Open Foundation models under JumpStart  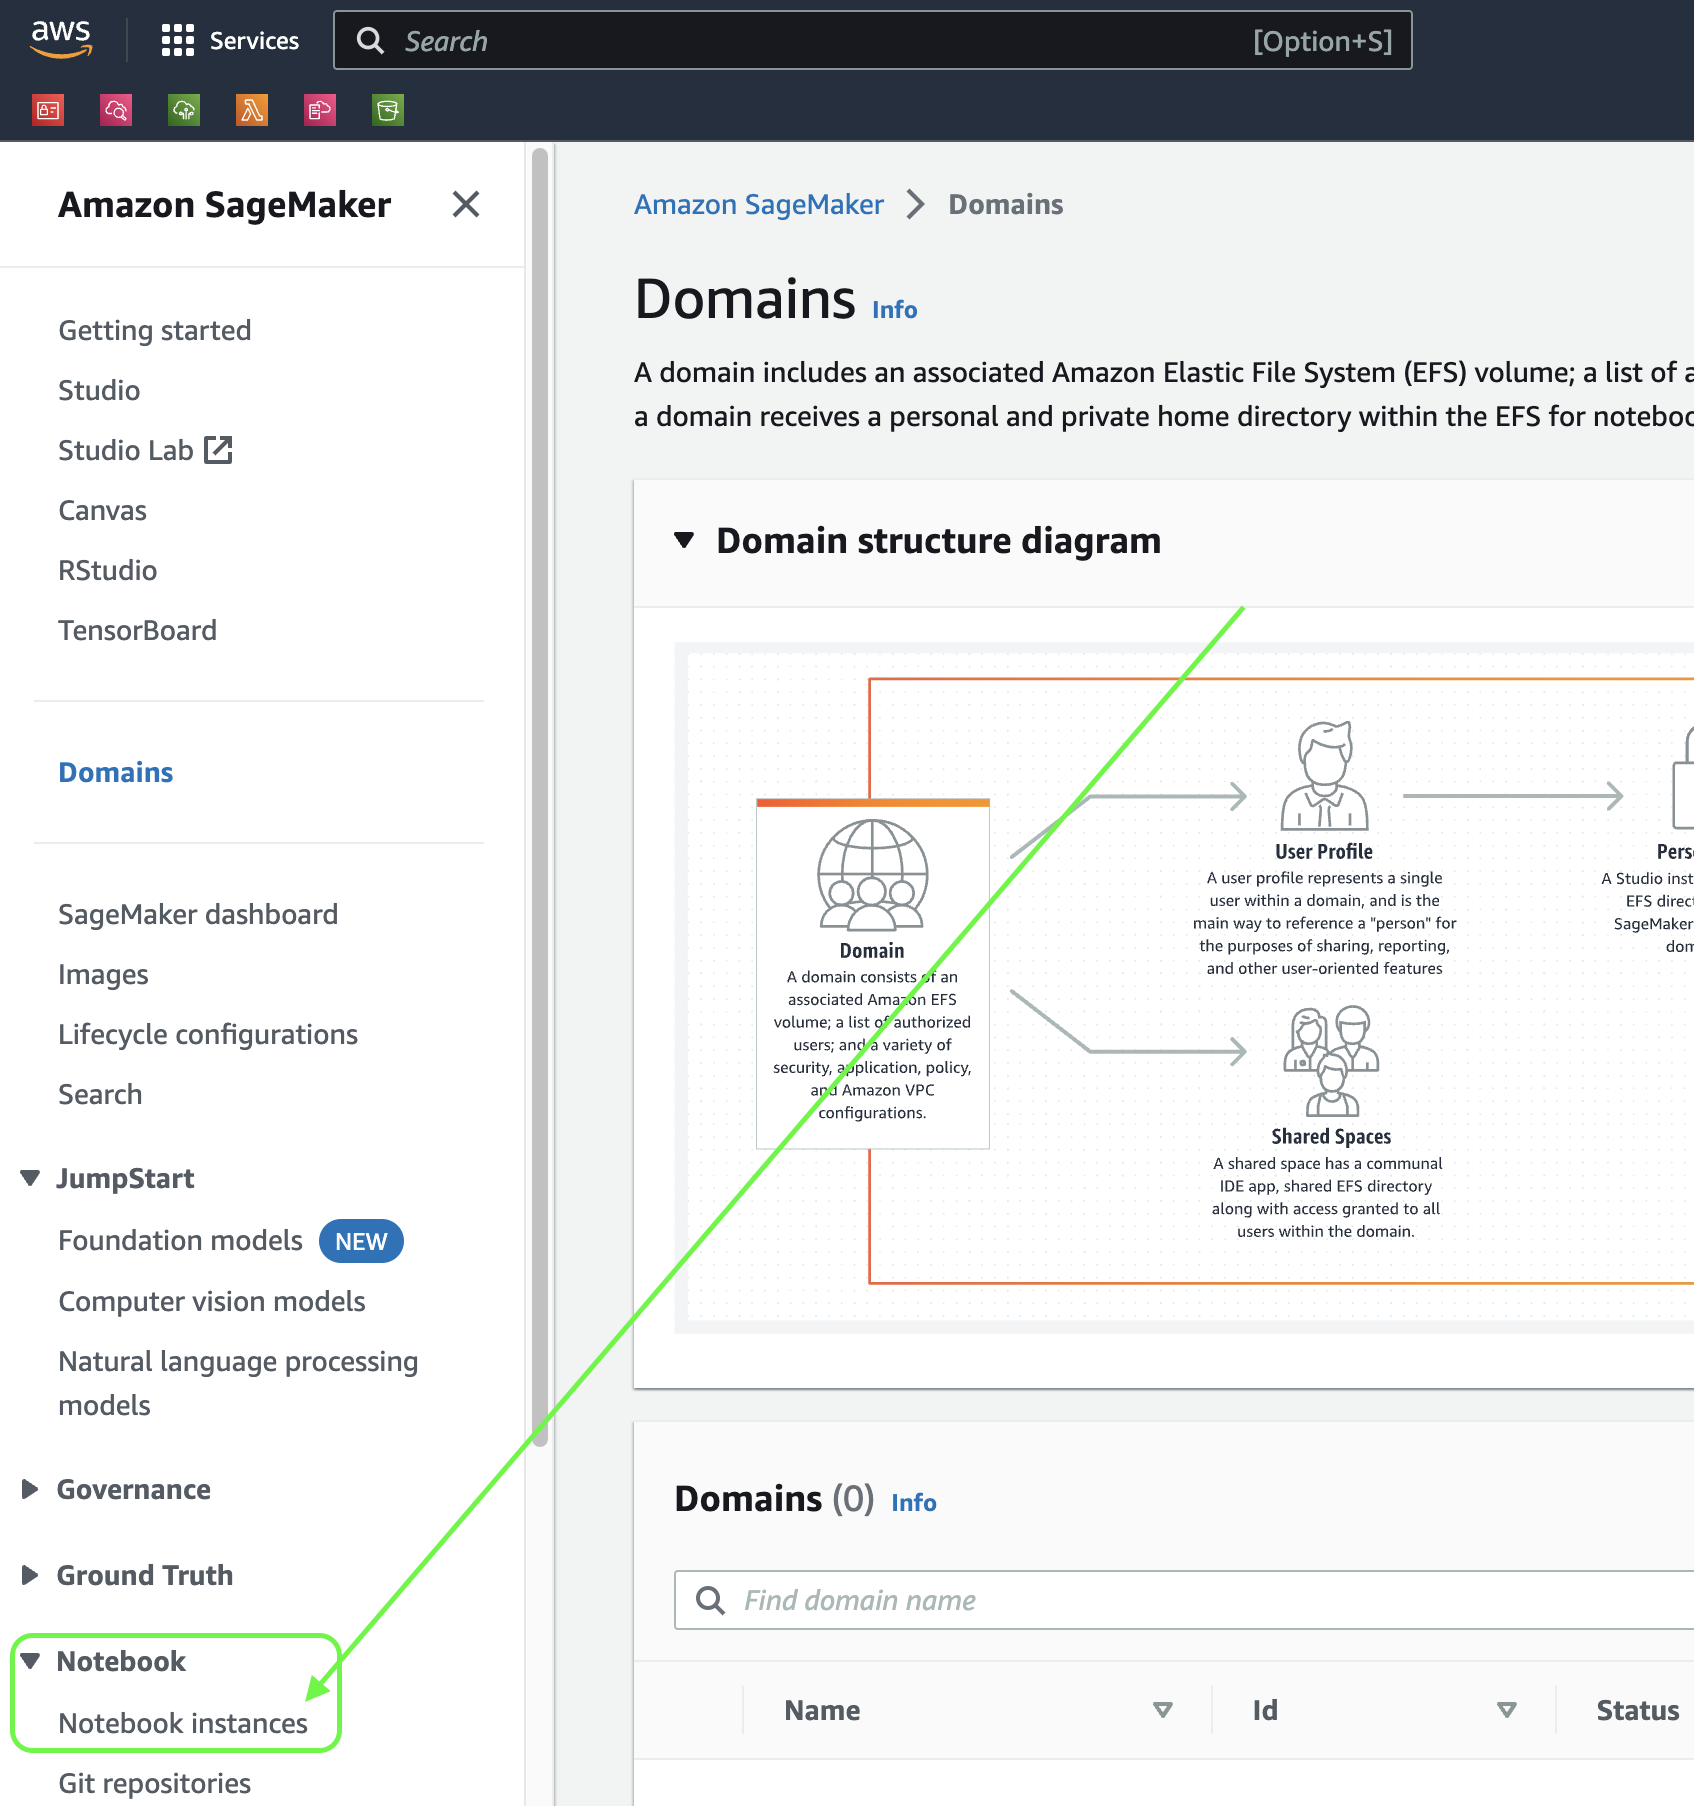coord(180,1241)
